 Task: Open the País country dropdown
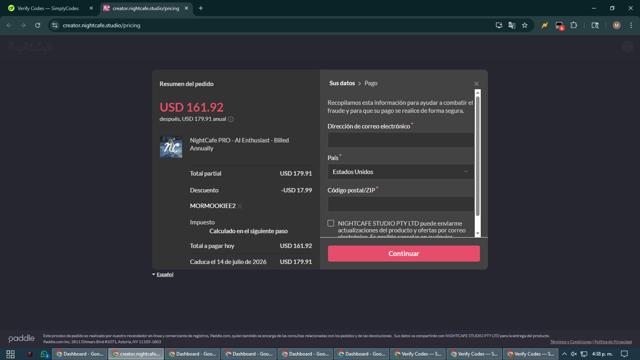point(400,172)
